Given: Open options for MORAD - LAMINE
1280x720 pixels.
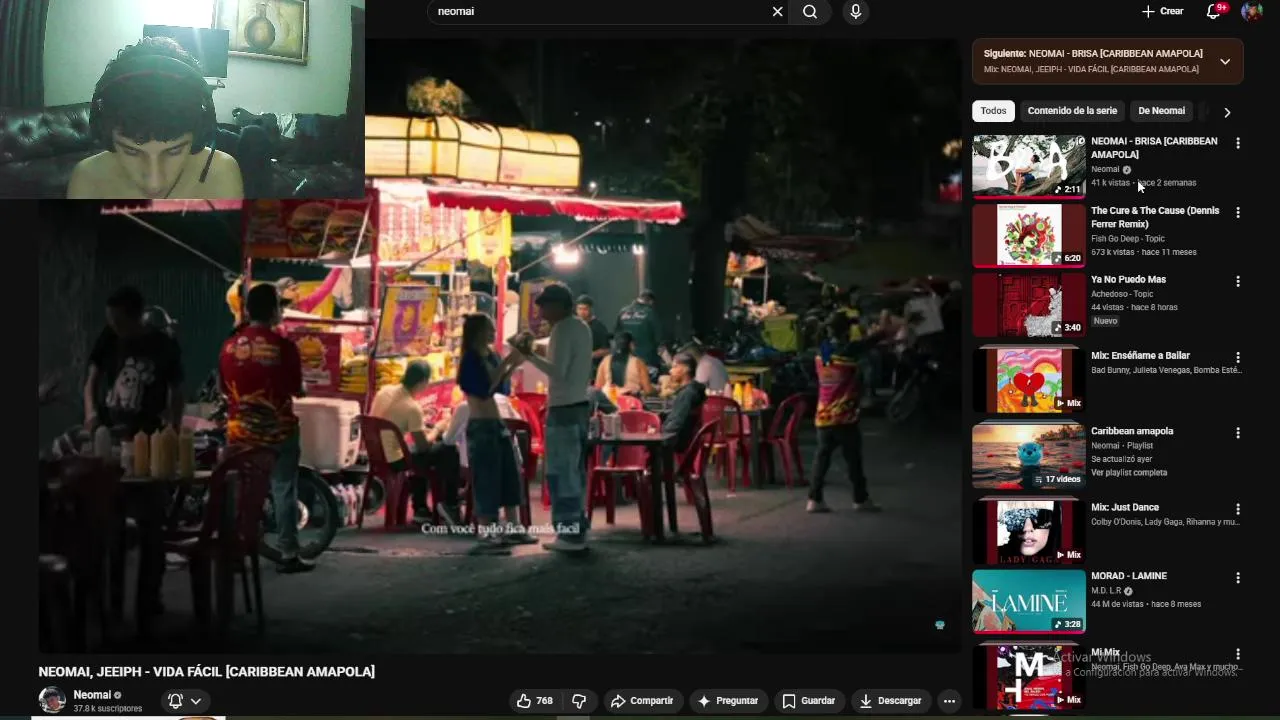Looking at the screenshot, I should coord(1238,578).
